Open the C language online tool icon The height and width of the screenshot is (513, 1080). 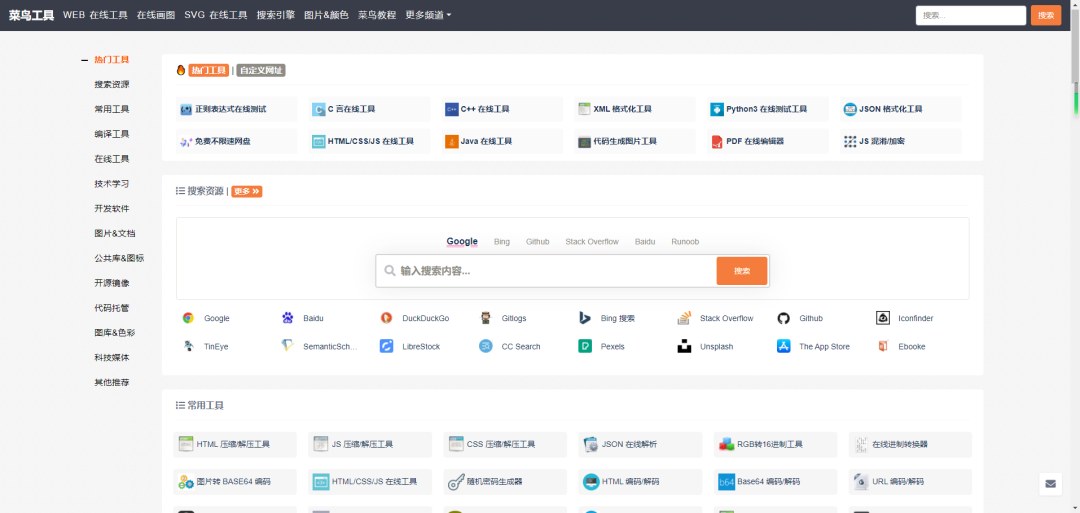318,109
